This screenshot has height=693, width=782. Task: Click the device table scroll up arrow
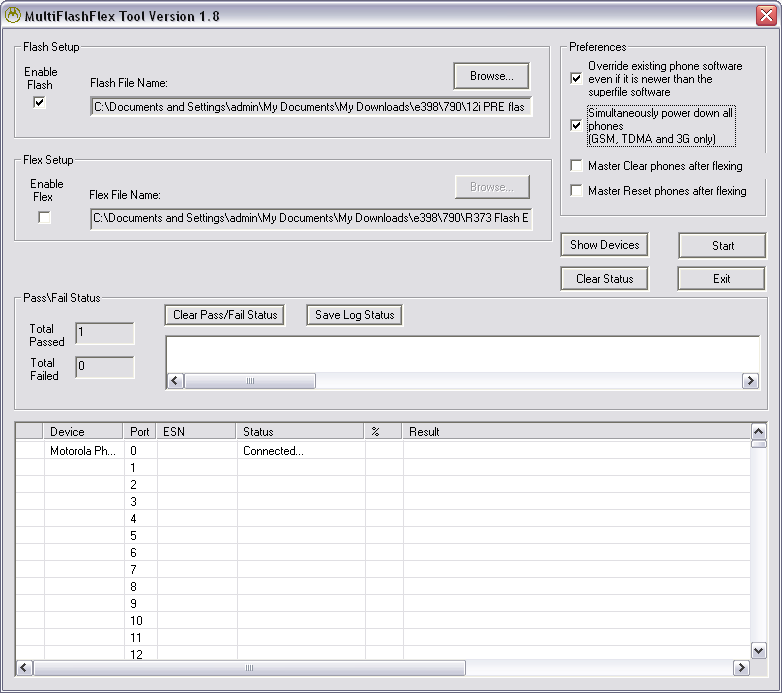point(759,431)
